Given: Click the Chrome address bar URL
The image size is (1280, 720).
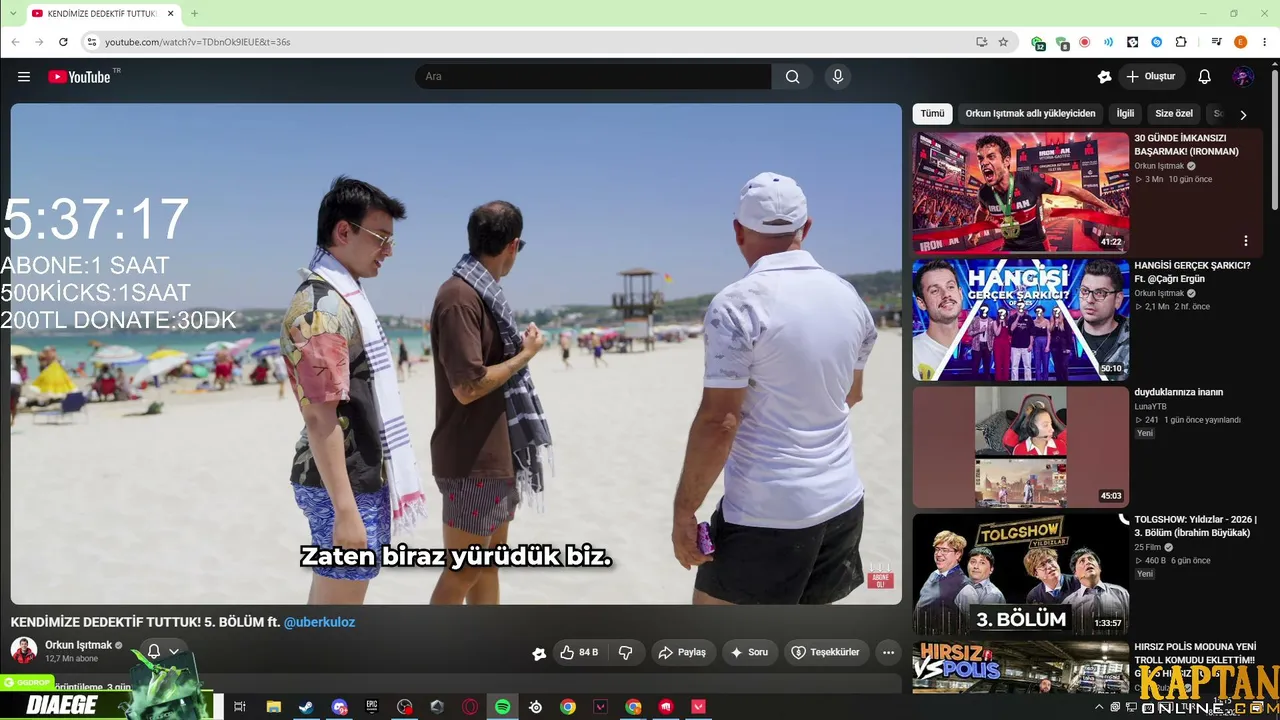Looking at the screenshot, I should [x=198, y=42].
